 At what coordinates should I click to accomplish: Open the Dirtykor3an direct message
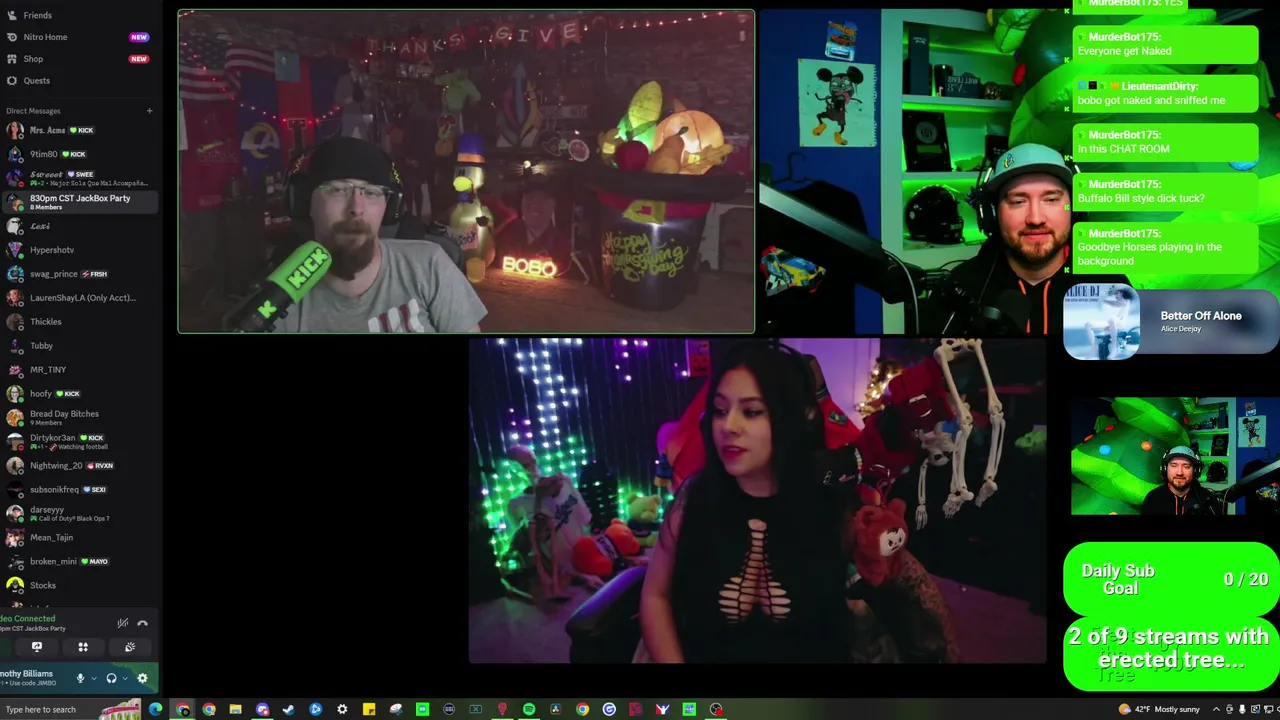coord(79,442)
